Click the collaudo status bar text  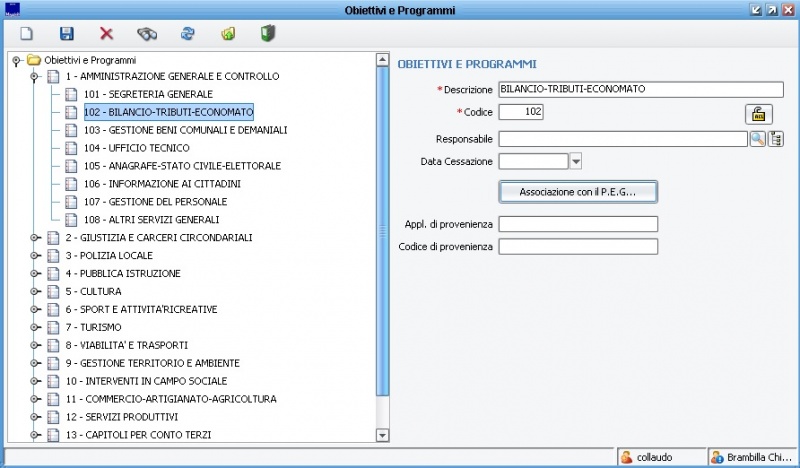(654, 457)
